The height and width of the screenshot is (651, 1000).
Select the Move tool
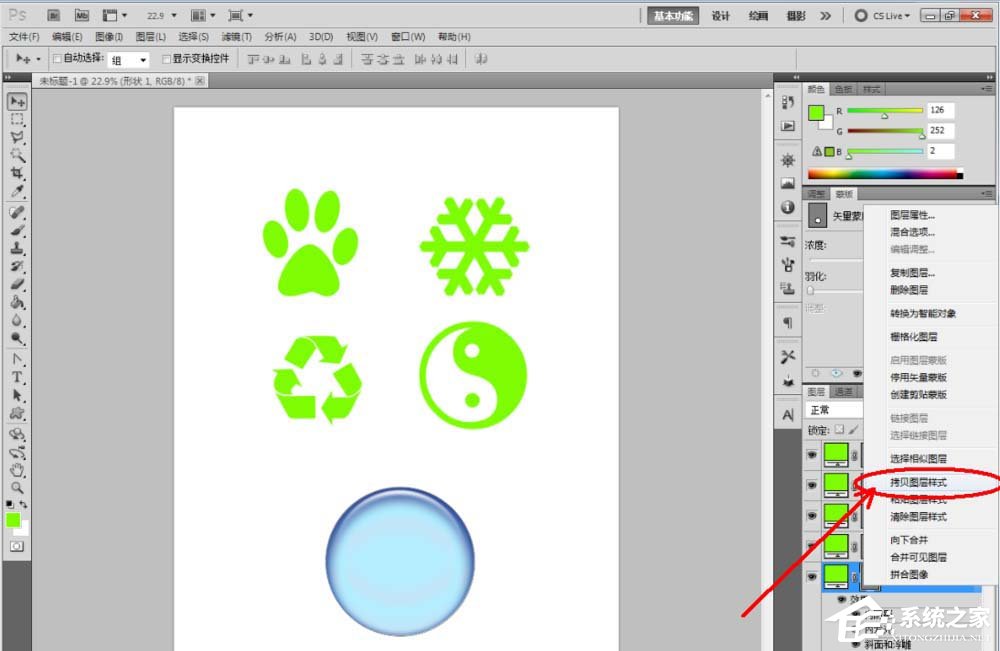[x=15, y=100]
